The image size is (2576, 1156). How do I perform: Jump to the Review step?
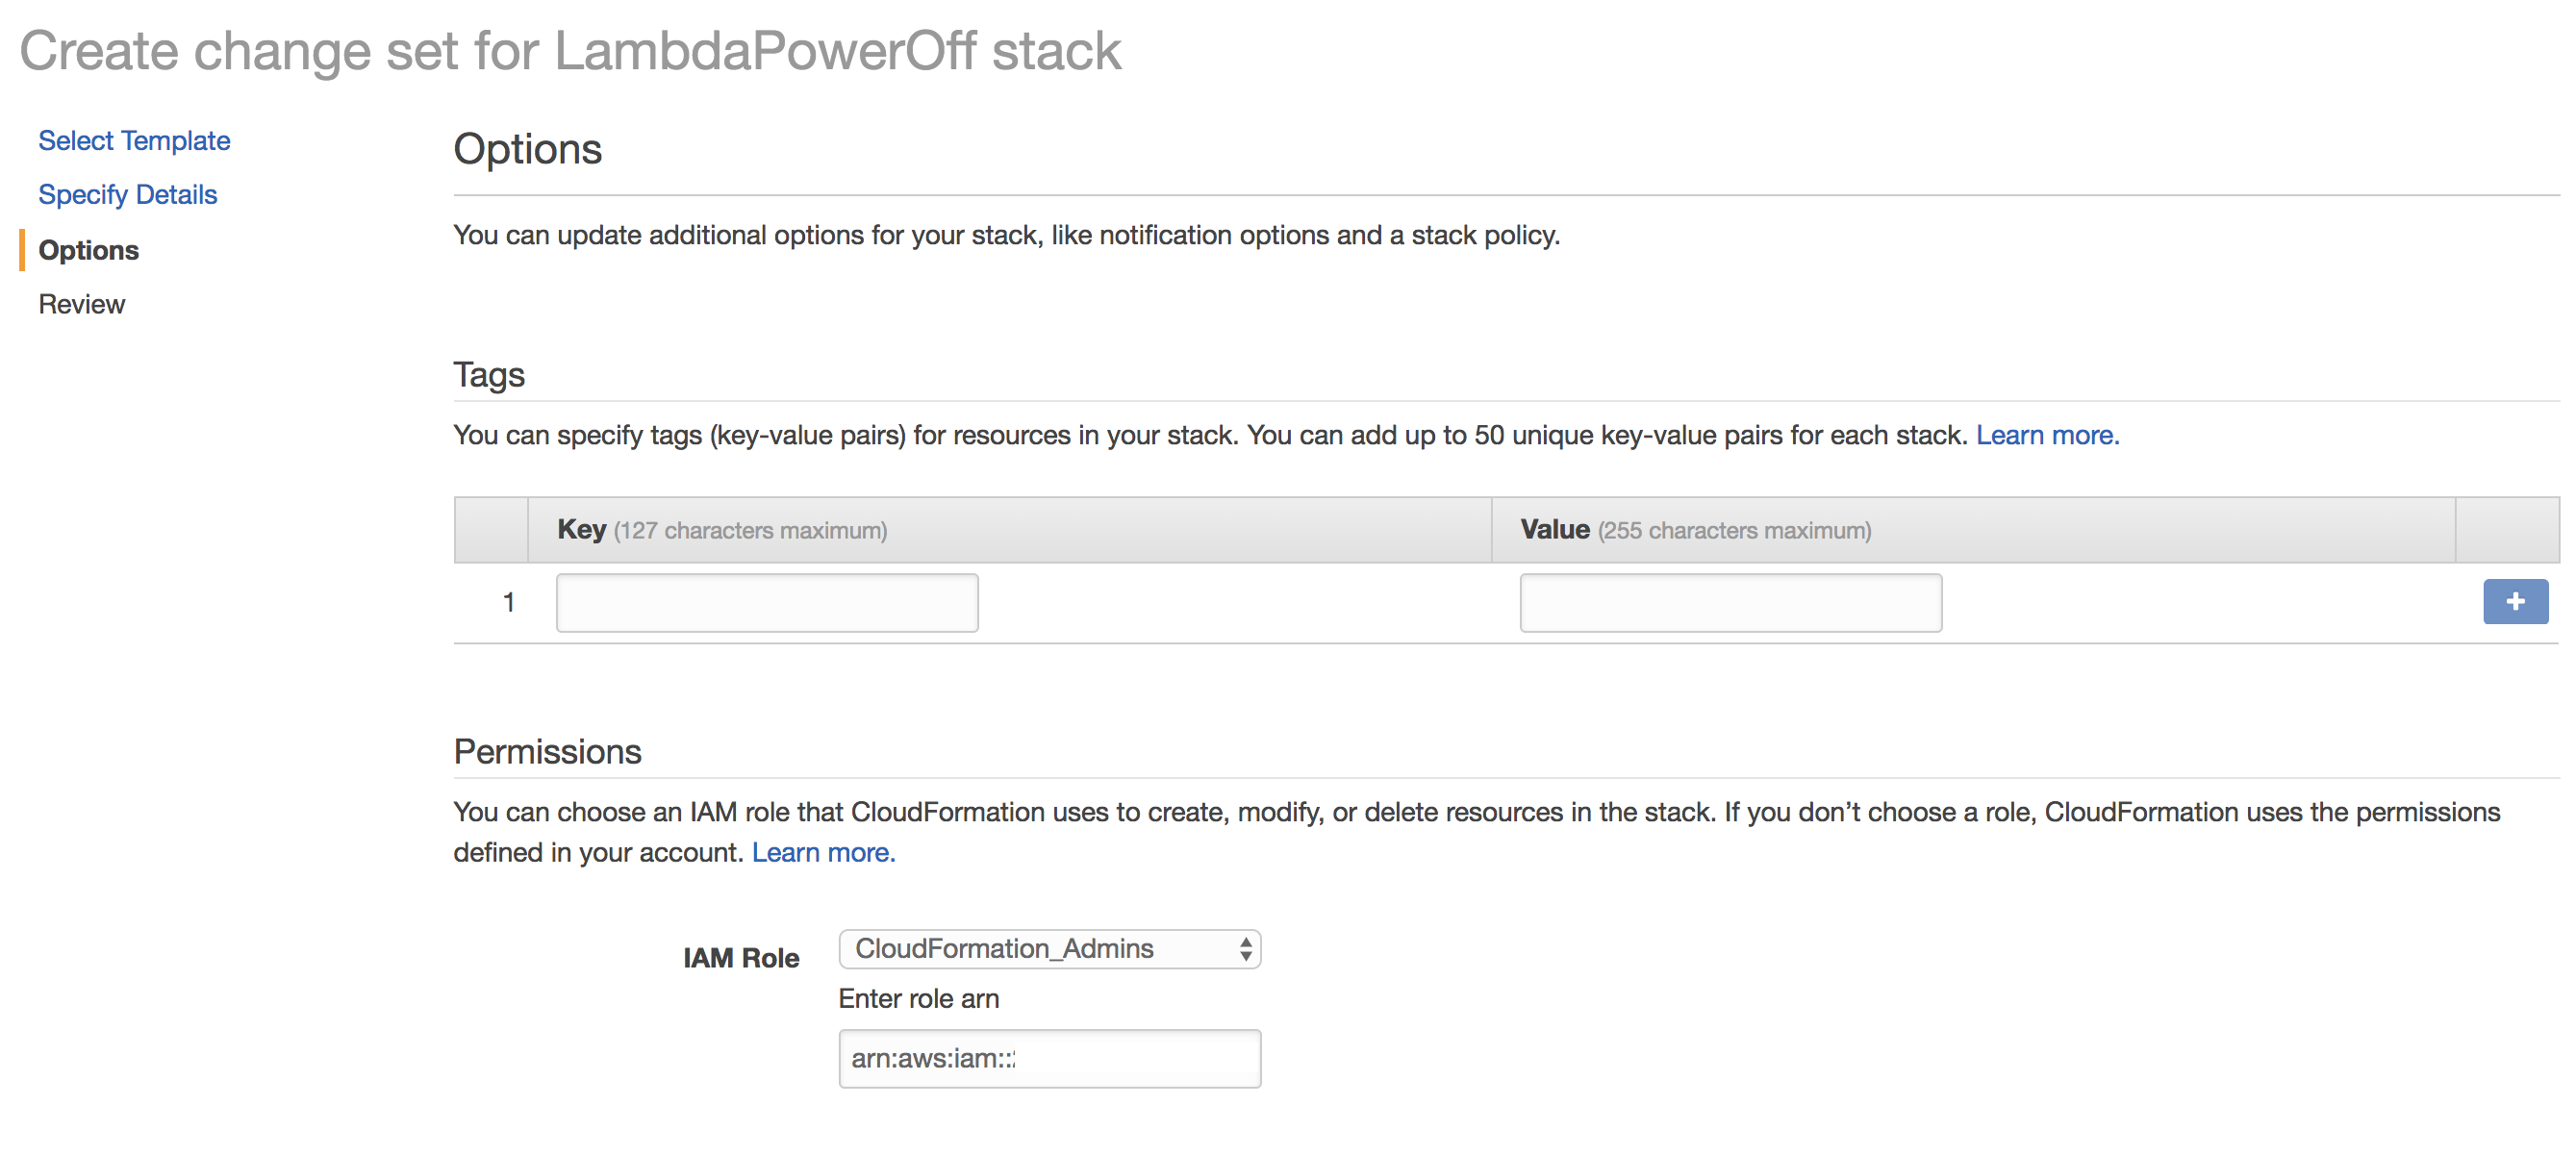coord(81,304)
